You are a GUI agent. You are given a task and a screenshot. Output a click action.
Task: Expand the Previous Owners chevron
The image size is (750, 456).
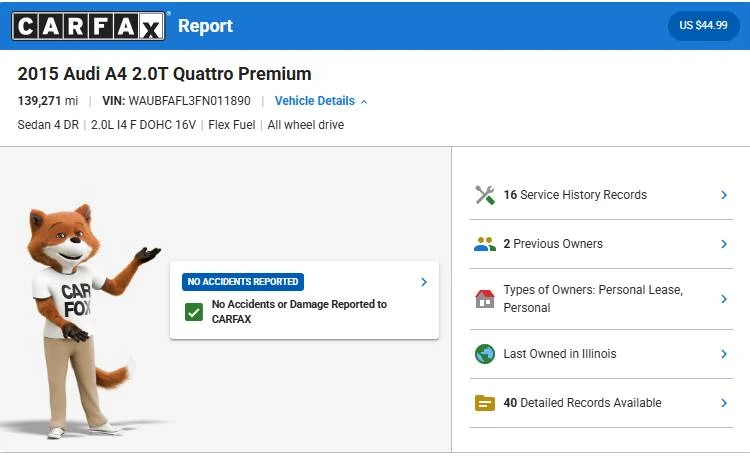[724, 244]
